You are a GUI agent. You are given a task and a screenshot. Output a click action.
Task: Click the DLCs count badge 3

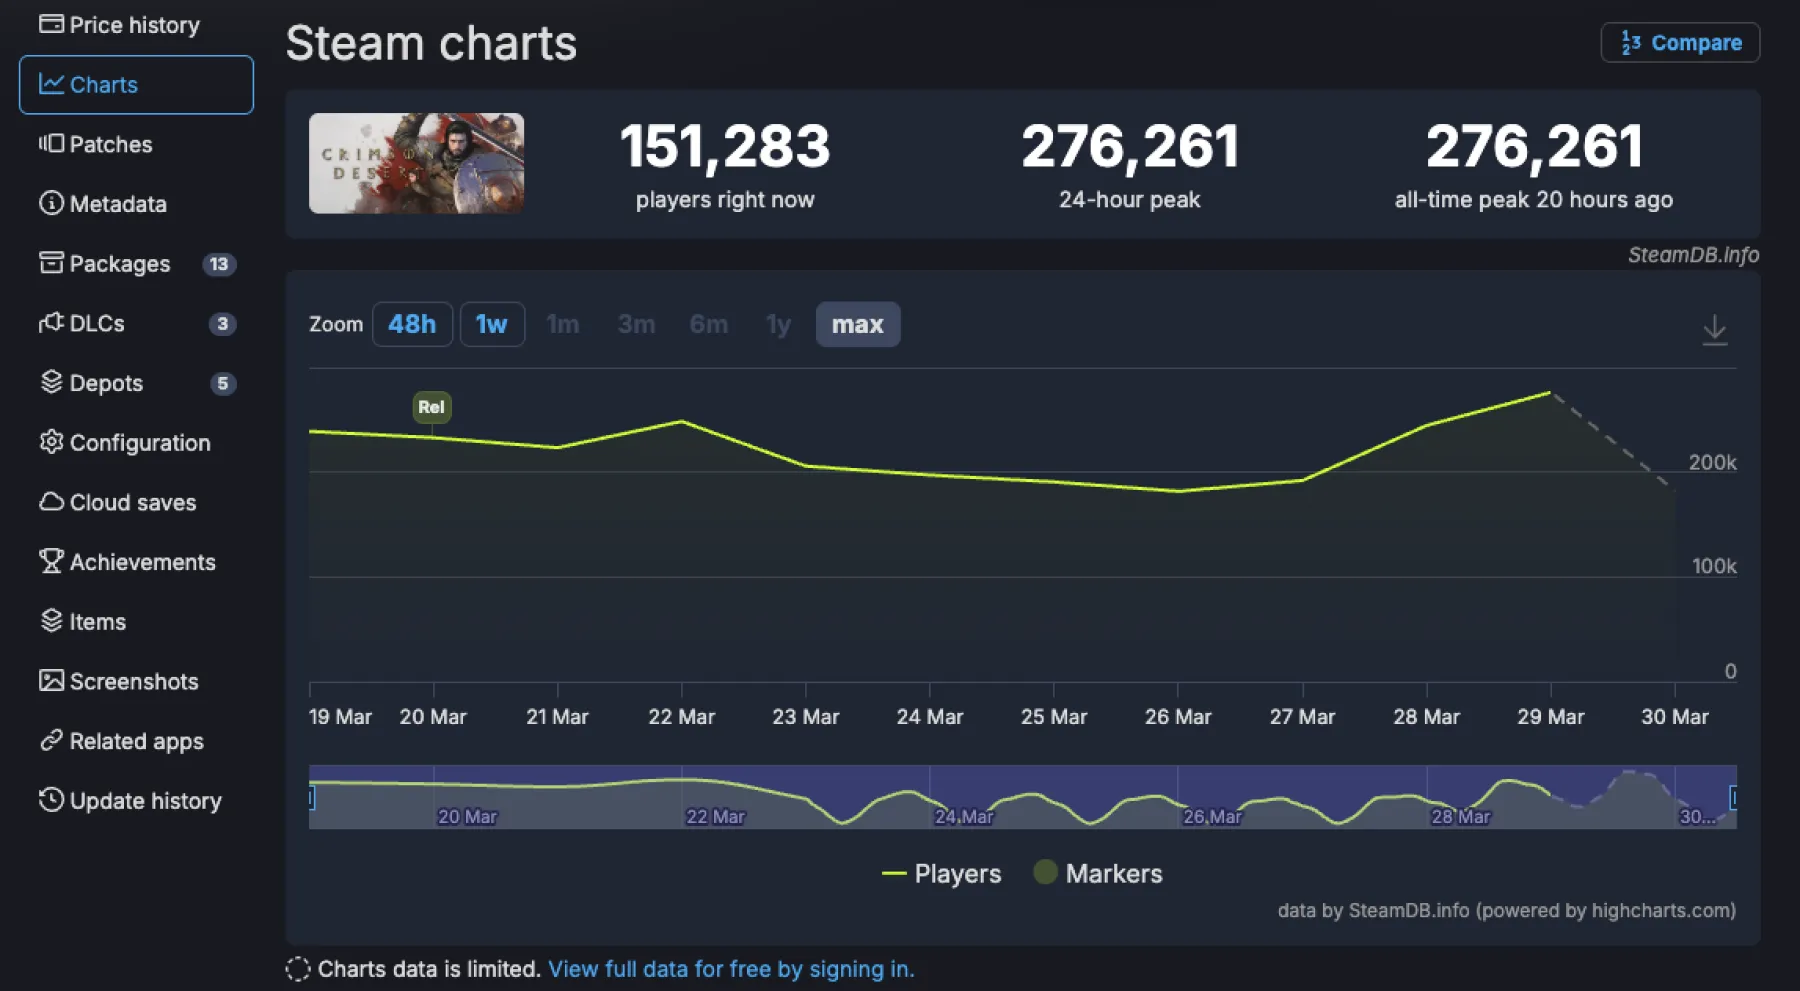[x=222, y=324]
